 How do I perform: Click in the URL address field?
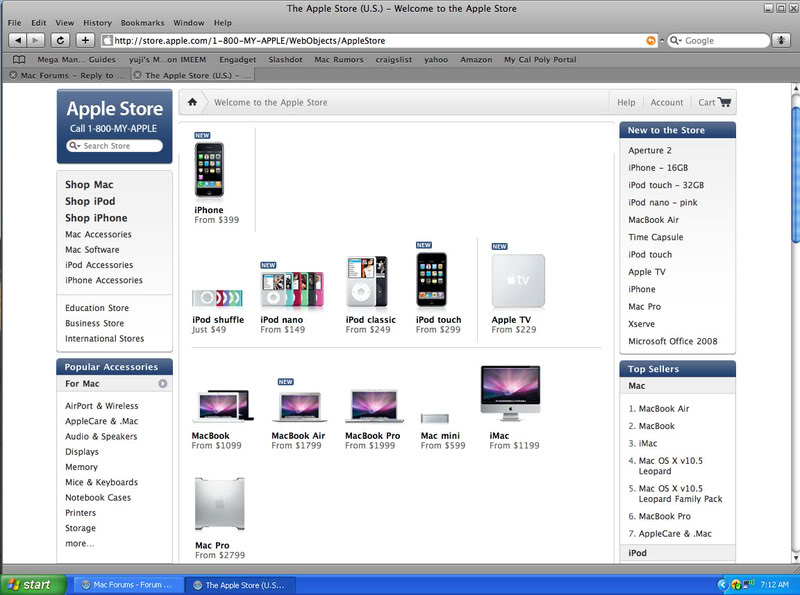click(x=378, y=41)
